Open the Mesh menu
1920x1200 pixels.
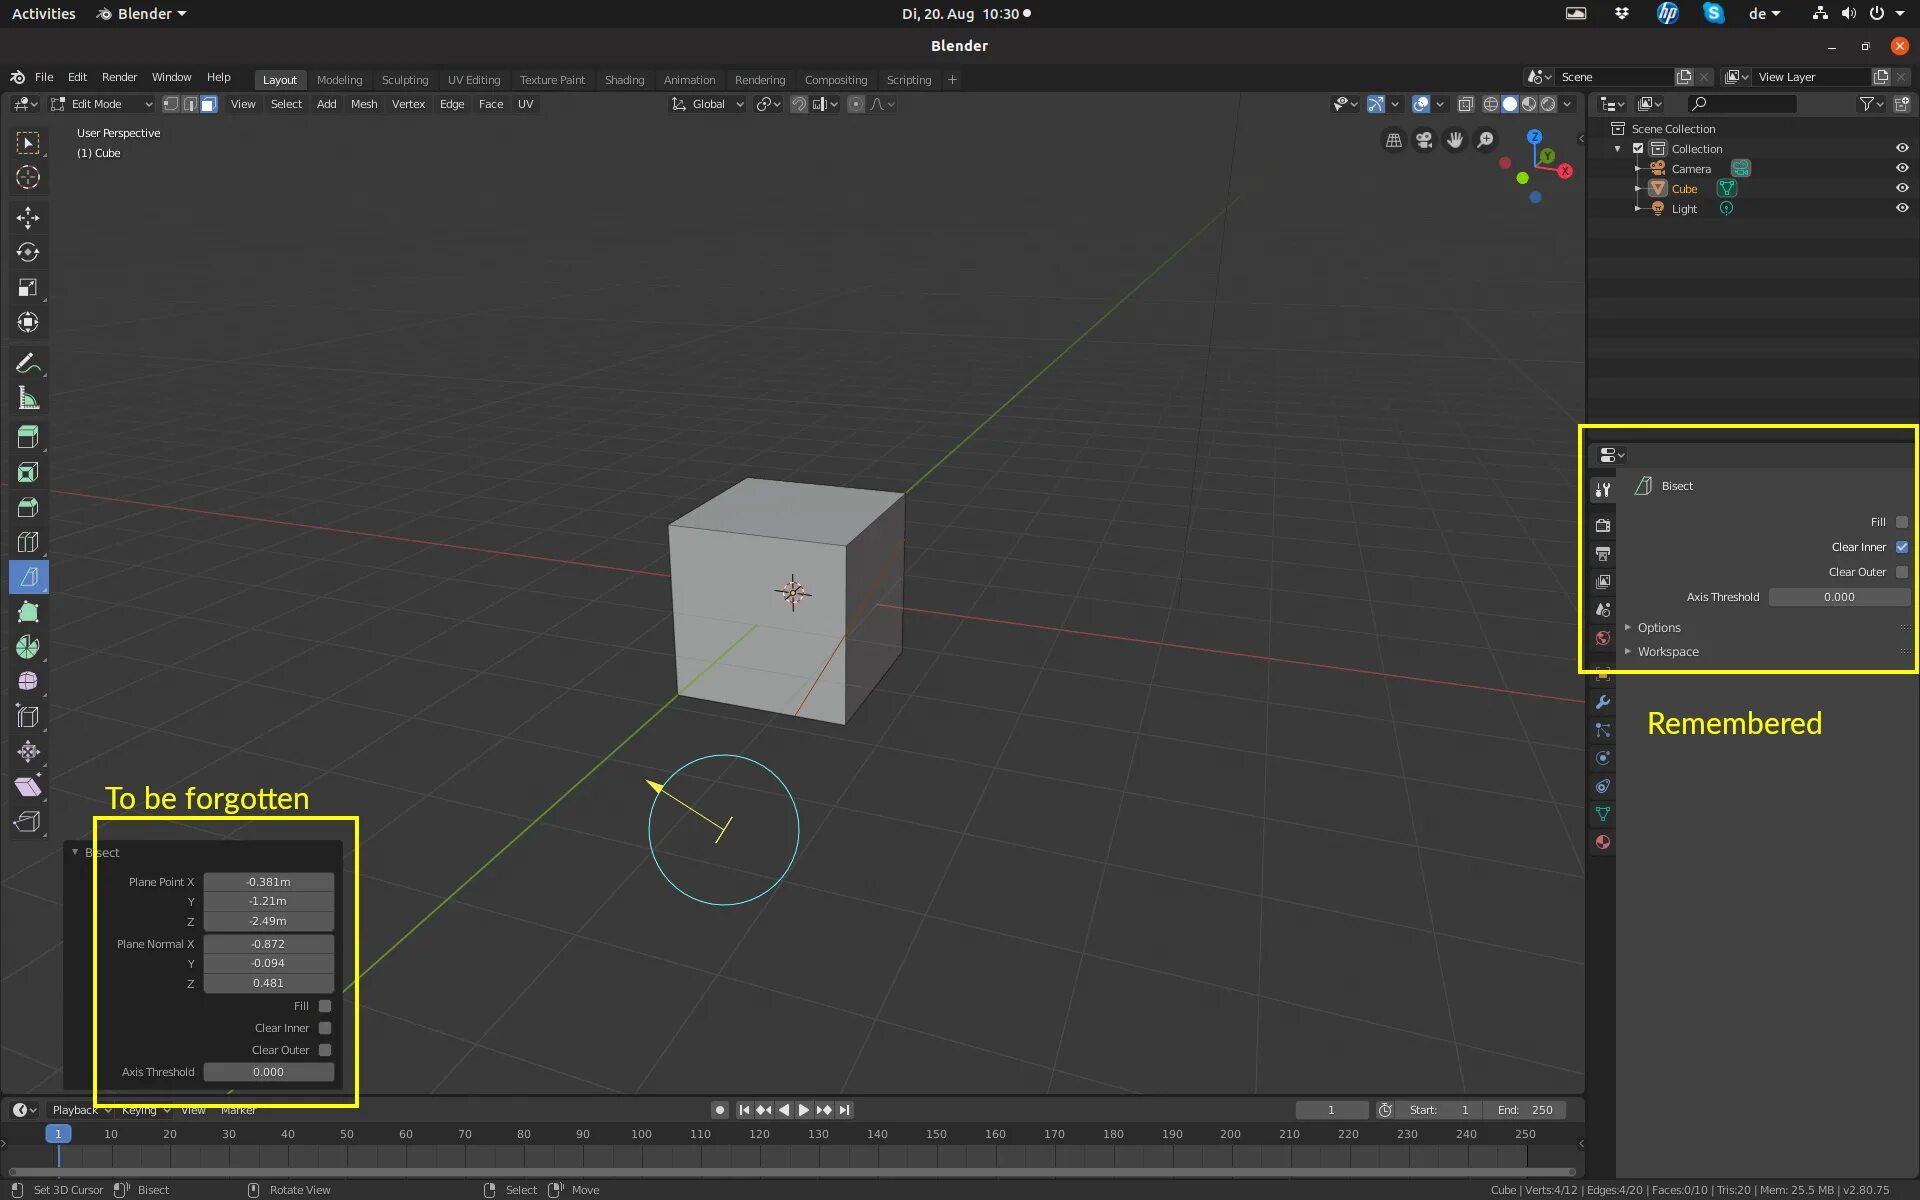[x=363, y=104]
